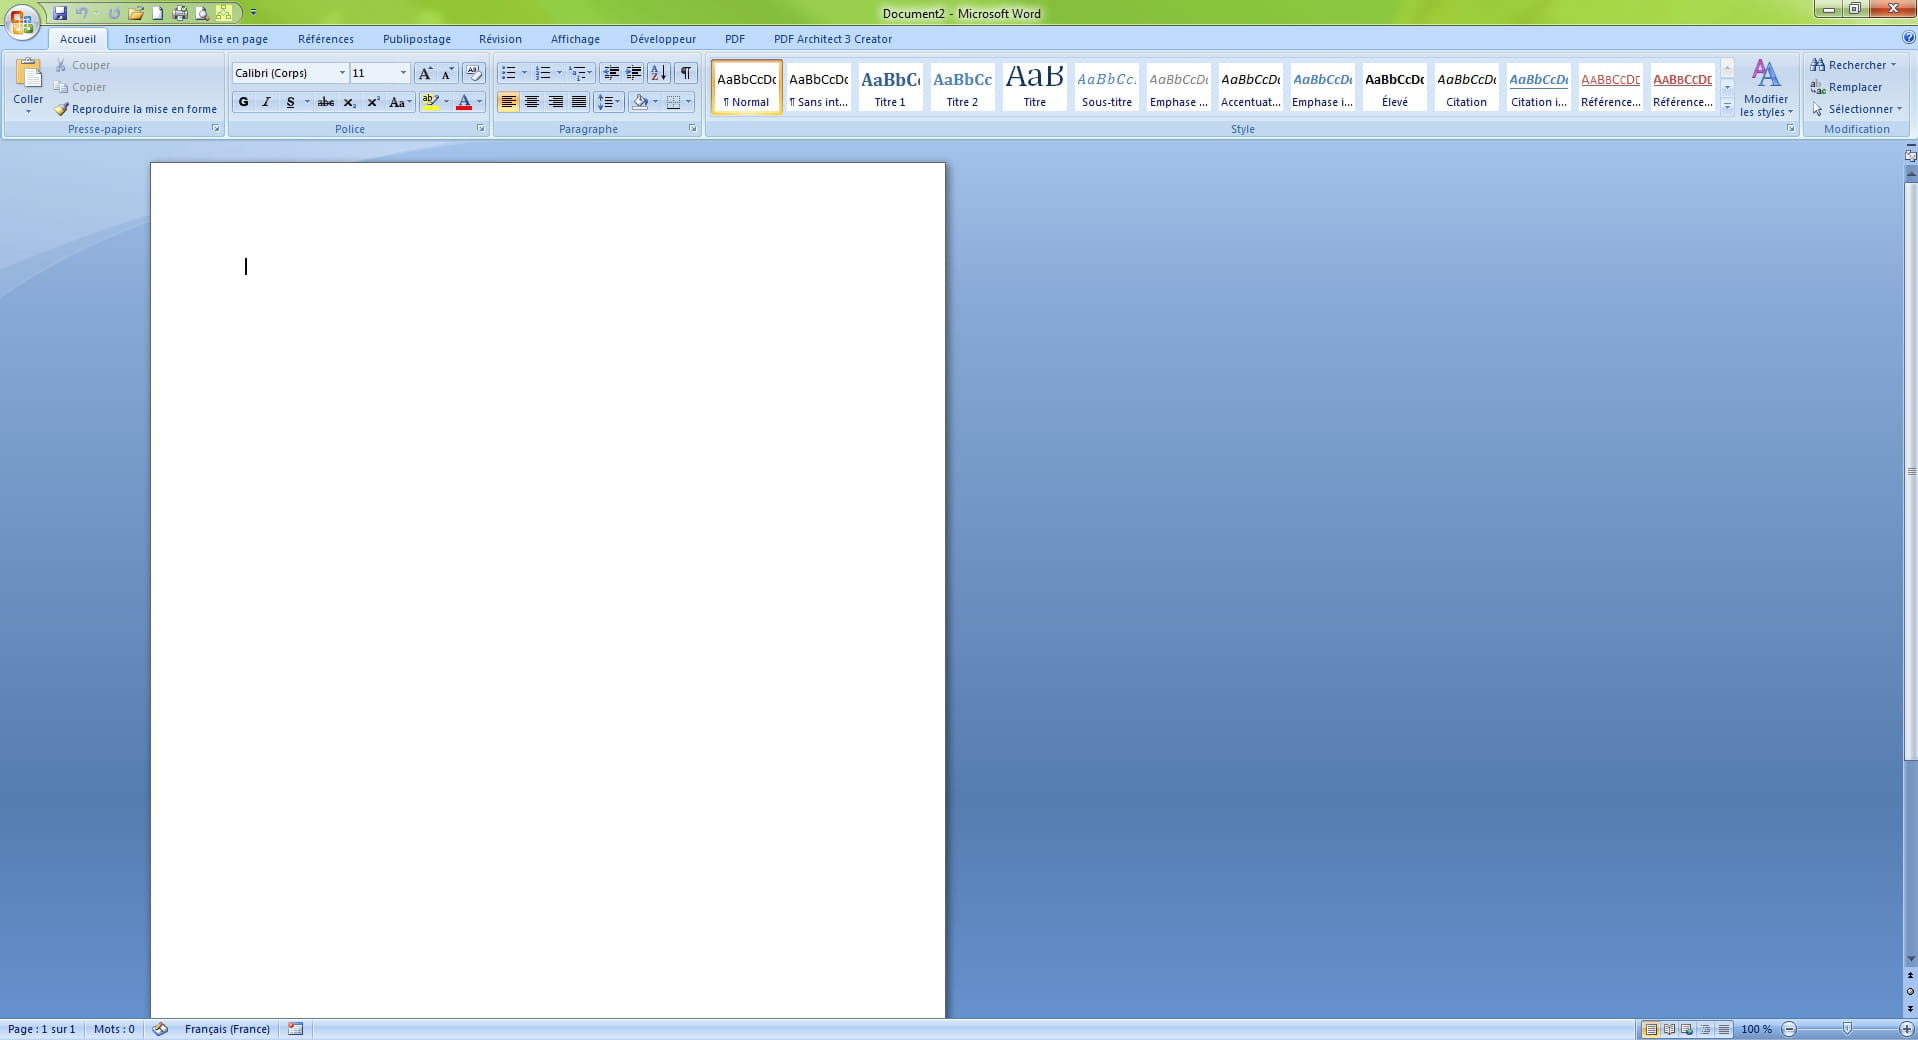Click the Français (France) language indicator

(x=227, y=1029)
